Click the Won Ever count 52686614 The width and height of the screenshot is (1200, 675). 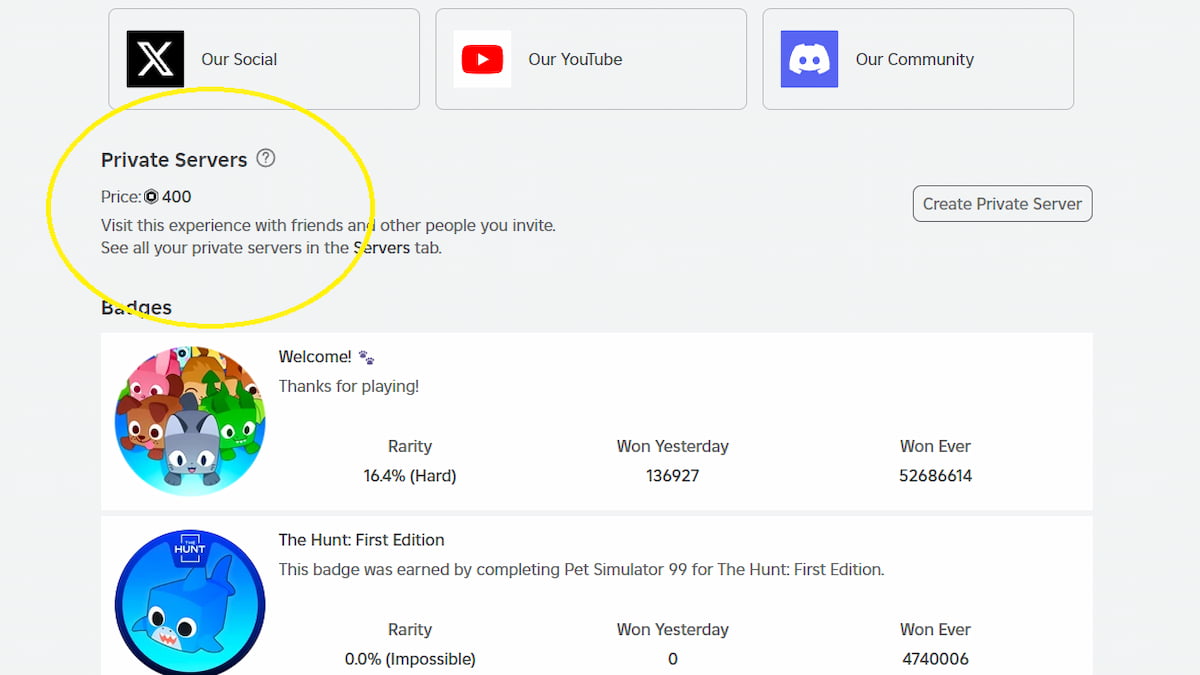coord(935,476)
